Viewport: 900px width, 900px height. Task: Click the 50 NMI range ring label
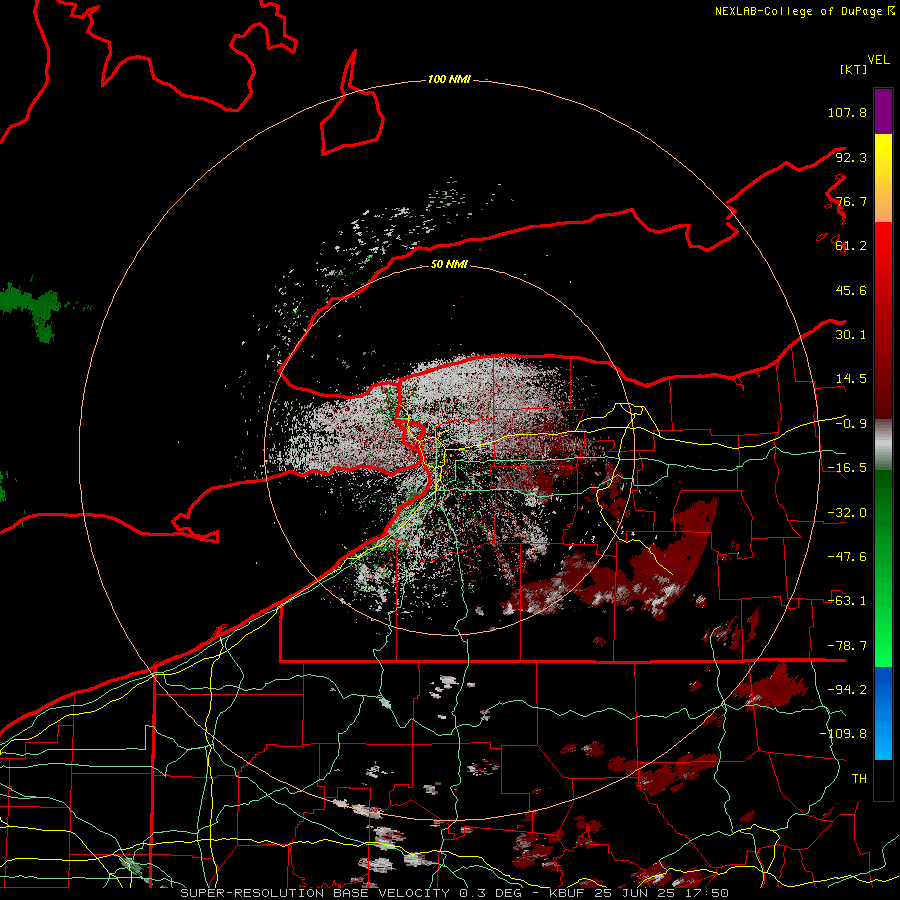tap(449, 264)
